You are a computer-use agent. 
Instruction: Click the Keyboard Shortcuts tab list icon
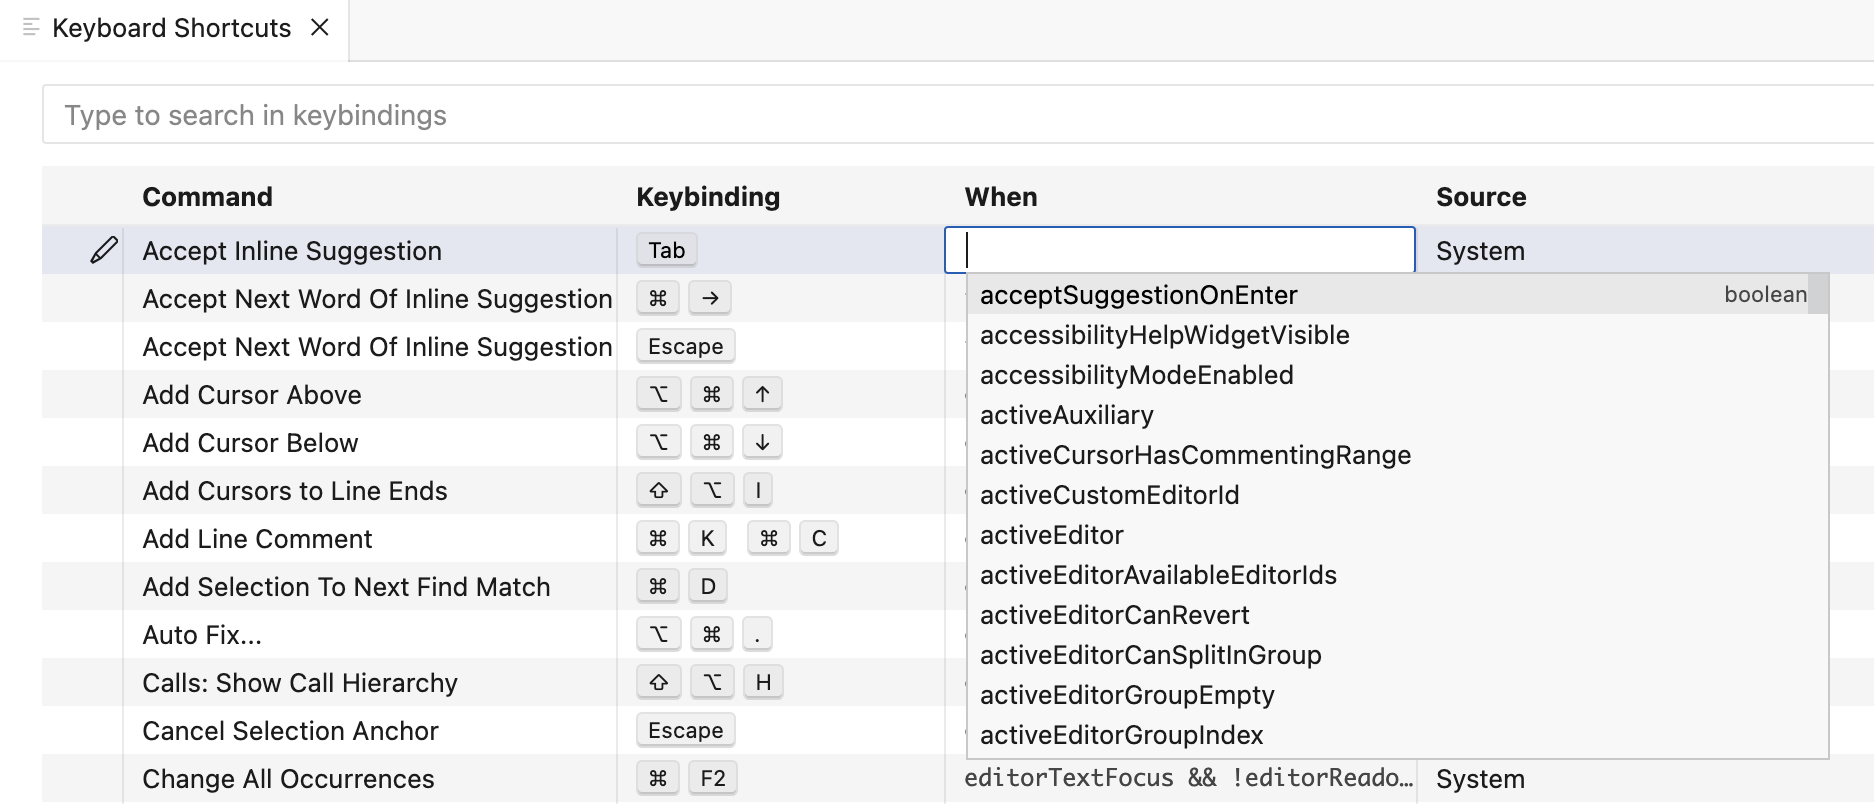click(31, 28)
